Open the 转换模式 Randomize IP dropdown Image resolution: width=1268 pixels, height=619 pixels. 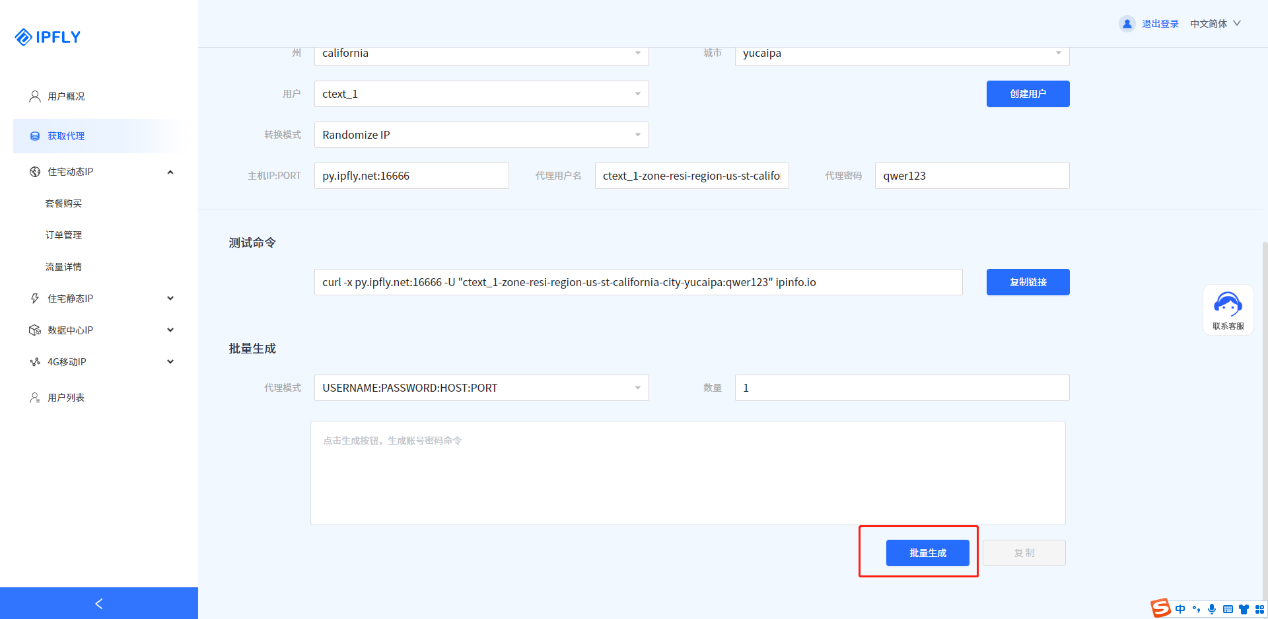pos(481,135)
